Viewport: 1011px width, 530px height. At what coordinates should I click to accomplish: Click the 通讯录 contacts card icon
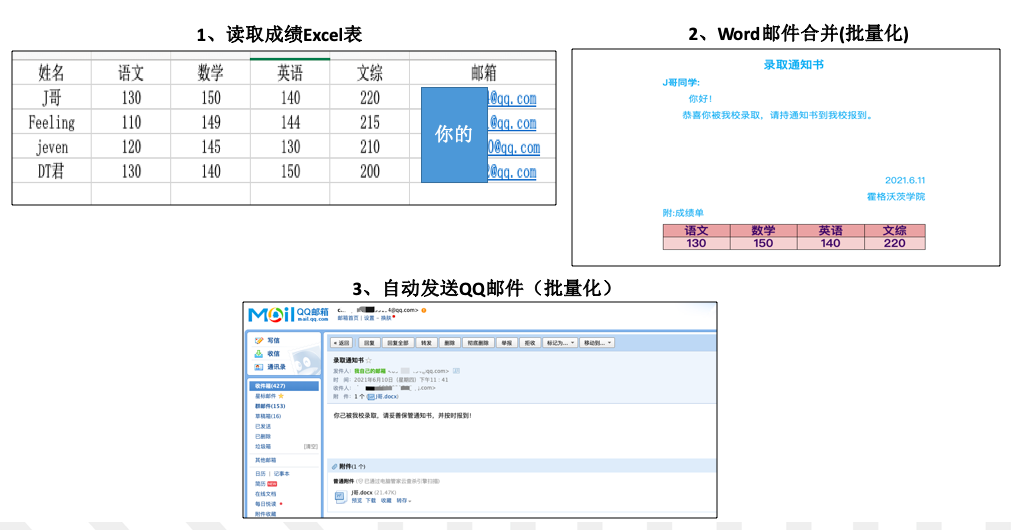point(259,367)
